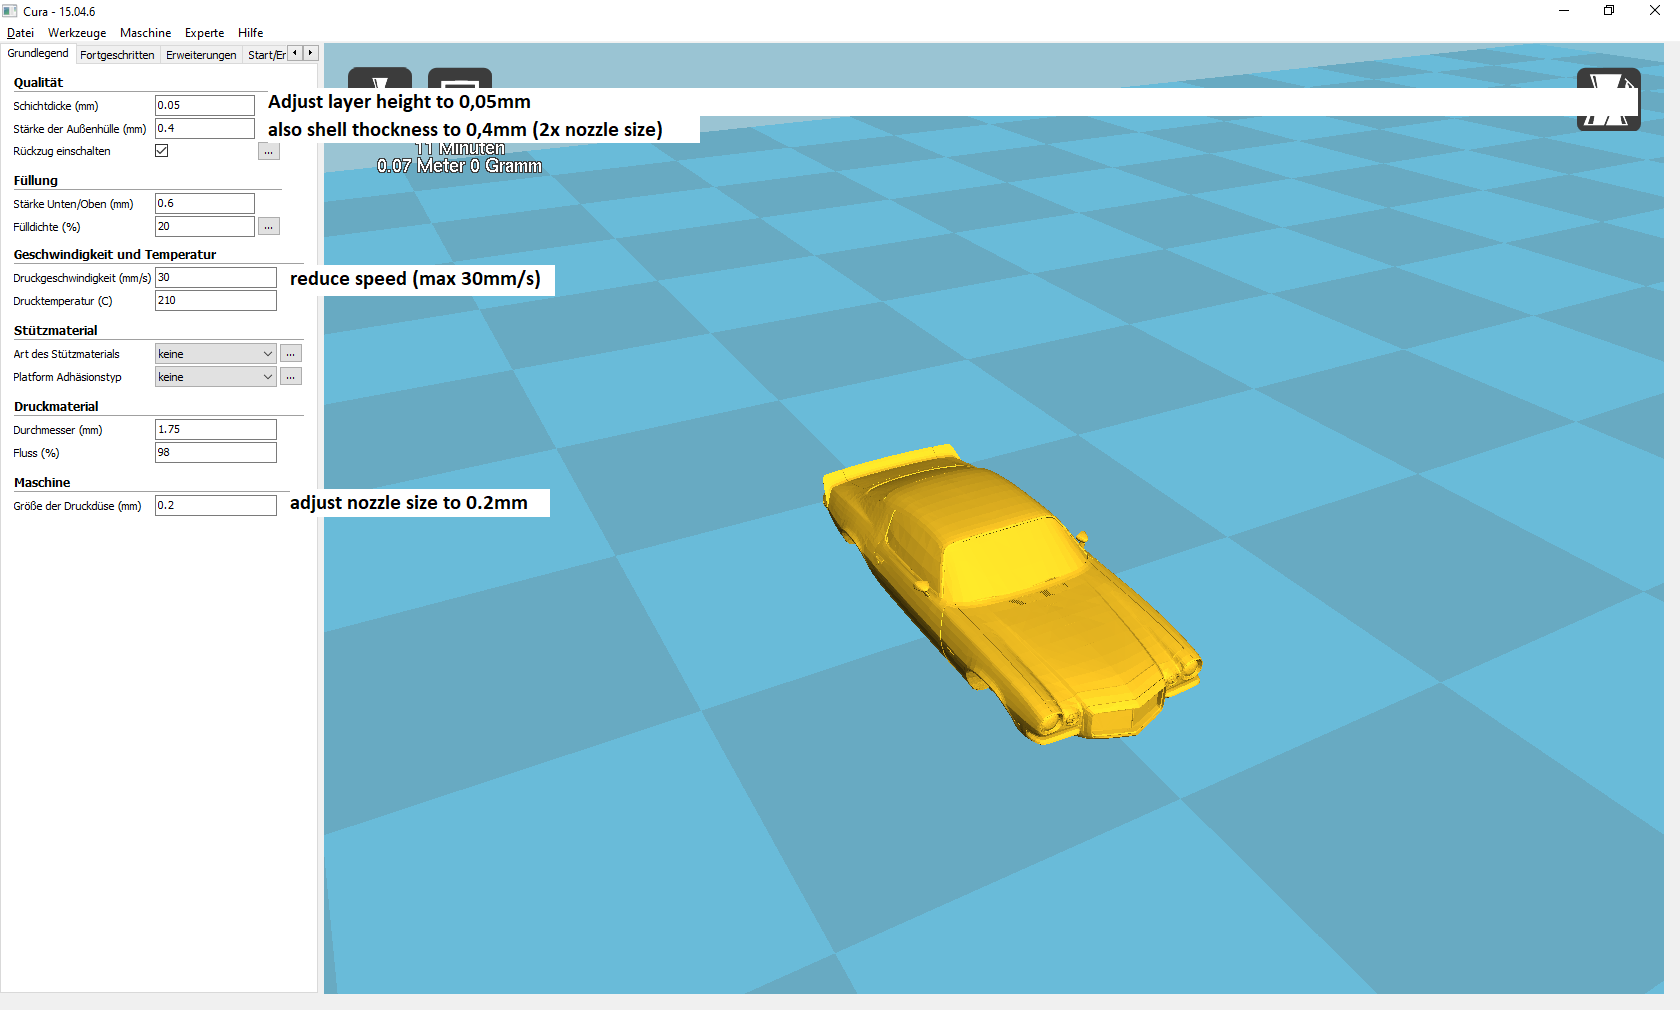This screenshot has width=1680, height=1010.
Task: Open expert infill settings next to Fülldichte
Action: [x=268, y=226]
